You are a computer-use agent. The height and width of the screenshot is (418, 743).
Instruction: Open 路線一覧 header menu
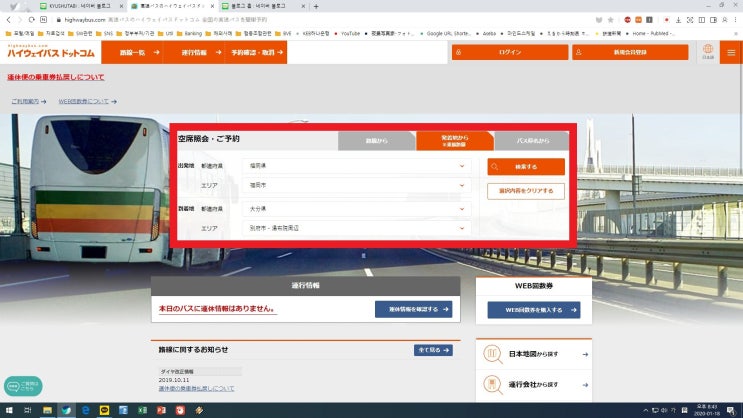click(133, 52)
